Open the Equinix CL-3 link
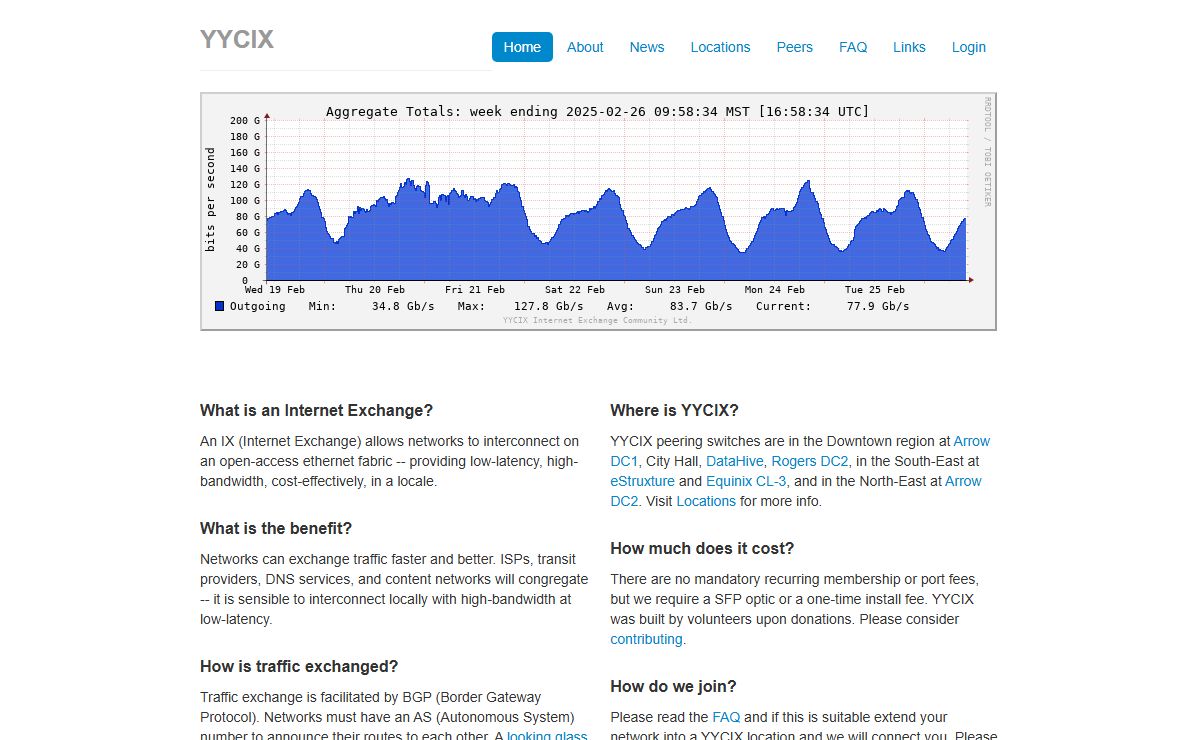Image resolution: width=1200 pixels, height=740 pixels. click(746, 481)
